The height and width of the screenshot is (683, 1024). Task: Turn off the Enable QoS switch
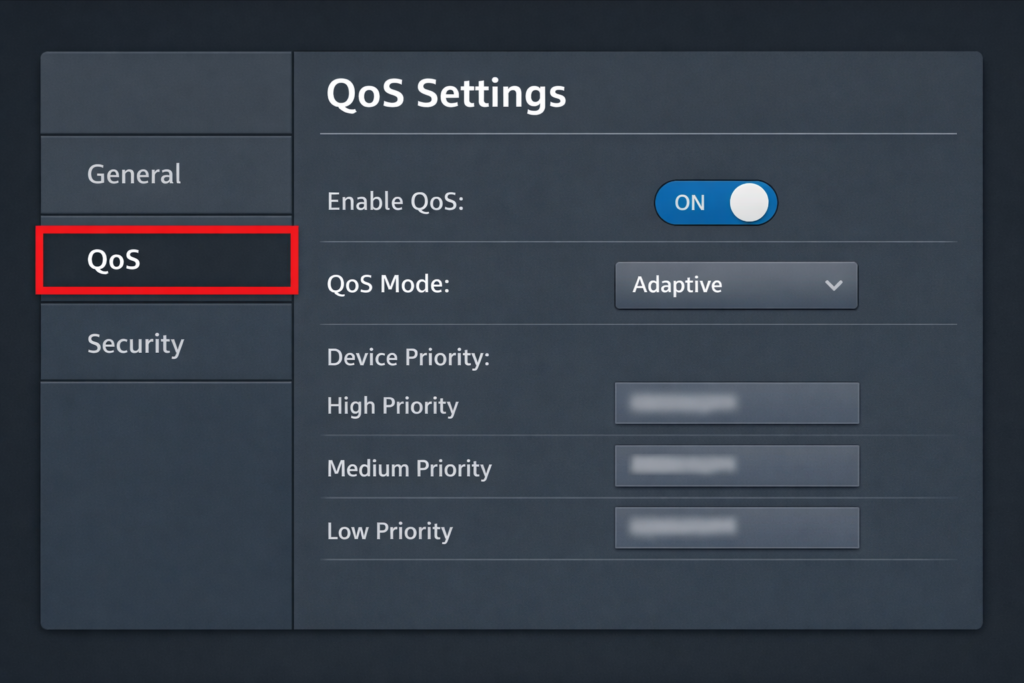click(x=715, y=203)
